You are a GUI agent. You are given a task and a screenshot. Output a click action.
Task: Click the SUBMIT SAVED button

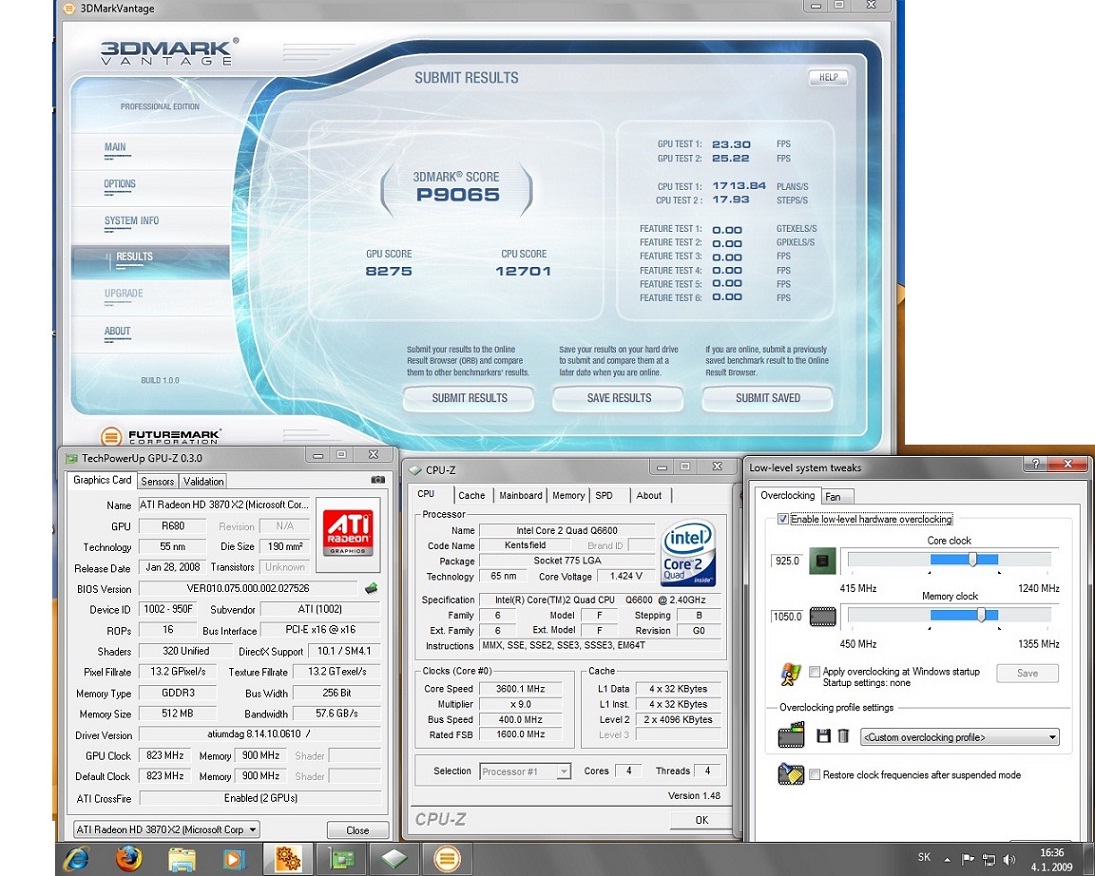click(x=767, y=398)
